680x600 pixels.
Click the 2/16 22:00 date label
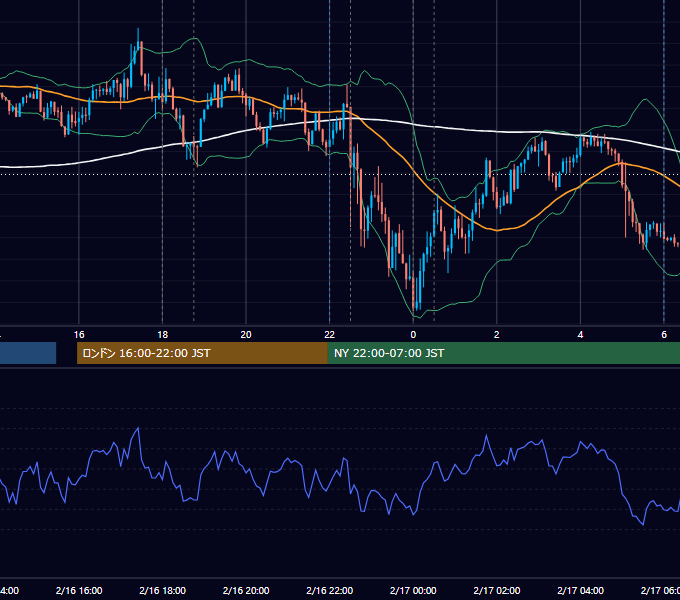click(330, 590)
